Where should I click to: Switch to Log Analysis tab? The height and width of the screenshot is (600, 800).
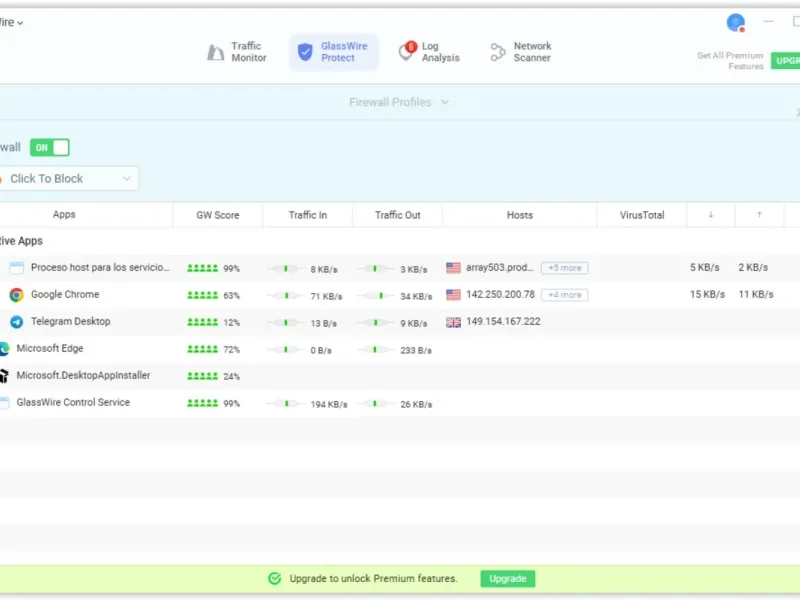click(x=429, y=52)
